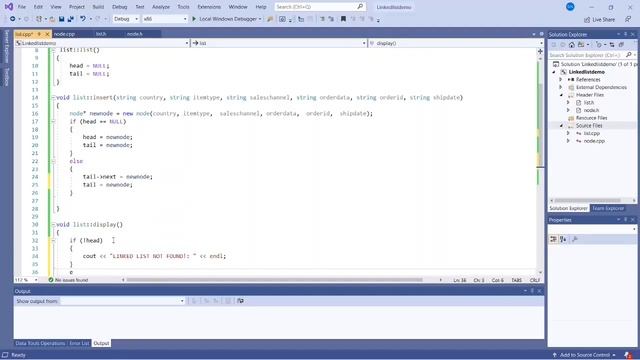This screenshot has height=360, width=640.
Task: Click the Visual Studio logo icon
Action: 9,7
